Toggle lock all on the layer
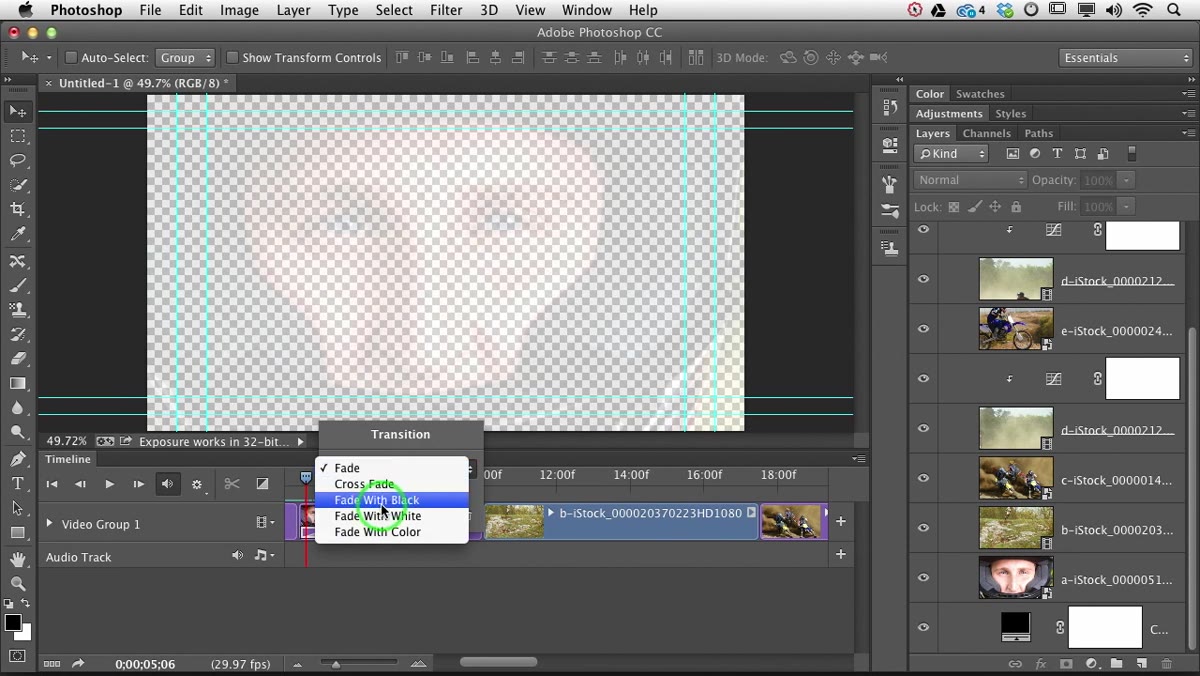This screenshot has height=676, width=1200. pyautogui.click(x=1016, y=207)
